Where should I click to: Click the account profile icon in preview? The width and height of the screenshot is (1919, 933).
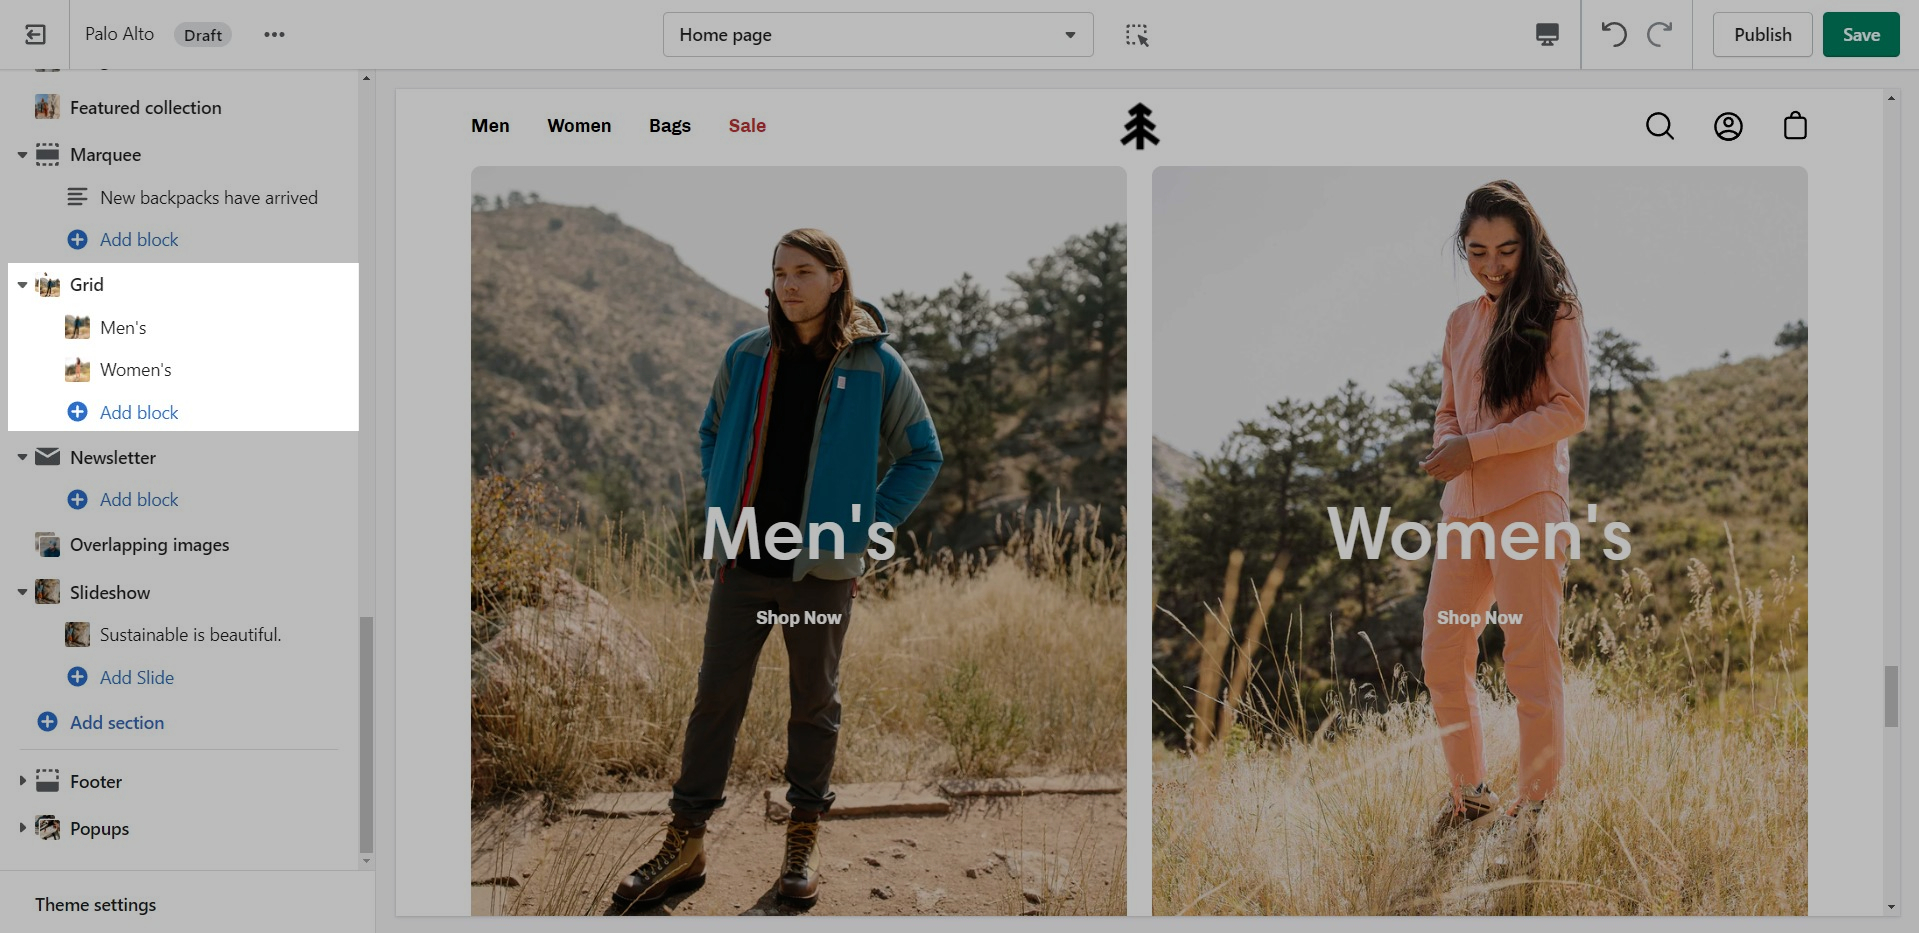pos(1728,126)
